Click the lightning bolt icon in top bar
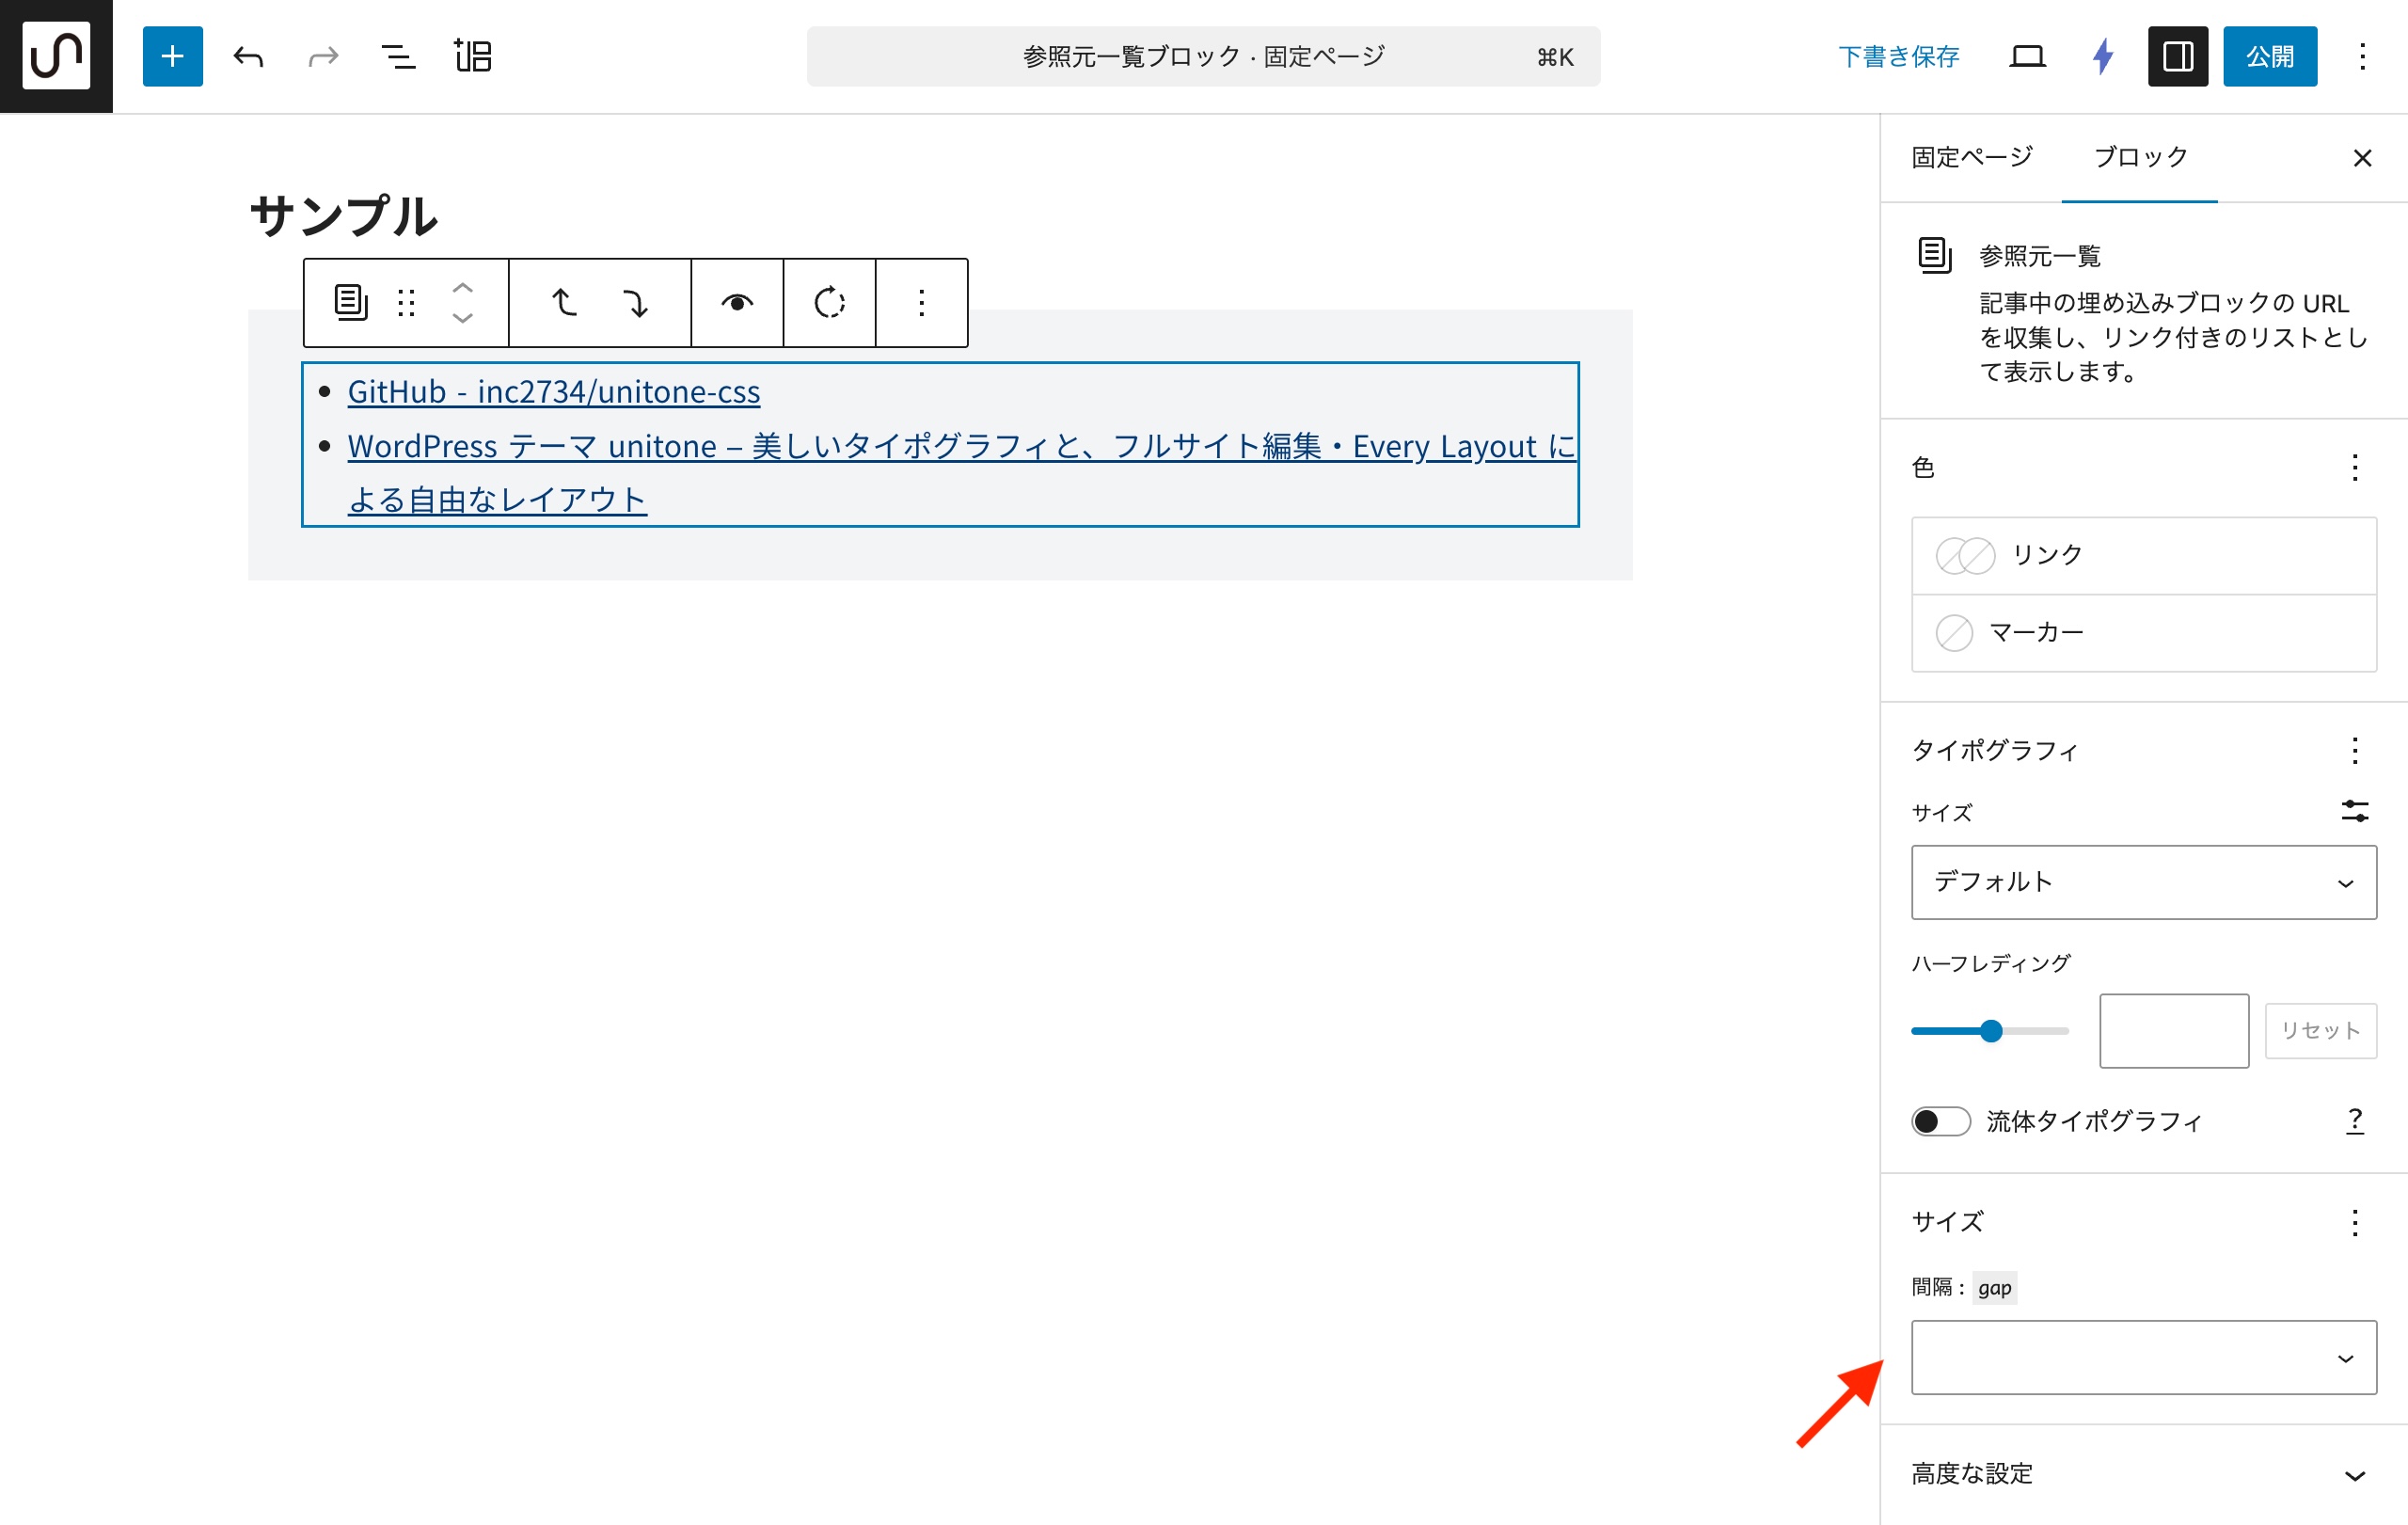The width and height of the screenshot is (2408, 1525). click(x=2102, y=56)
